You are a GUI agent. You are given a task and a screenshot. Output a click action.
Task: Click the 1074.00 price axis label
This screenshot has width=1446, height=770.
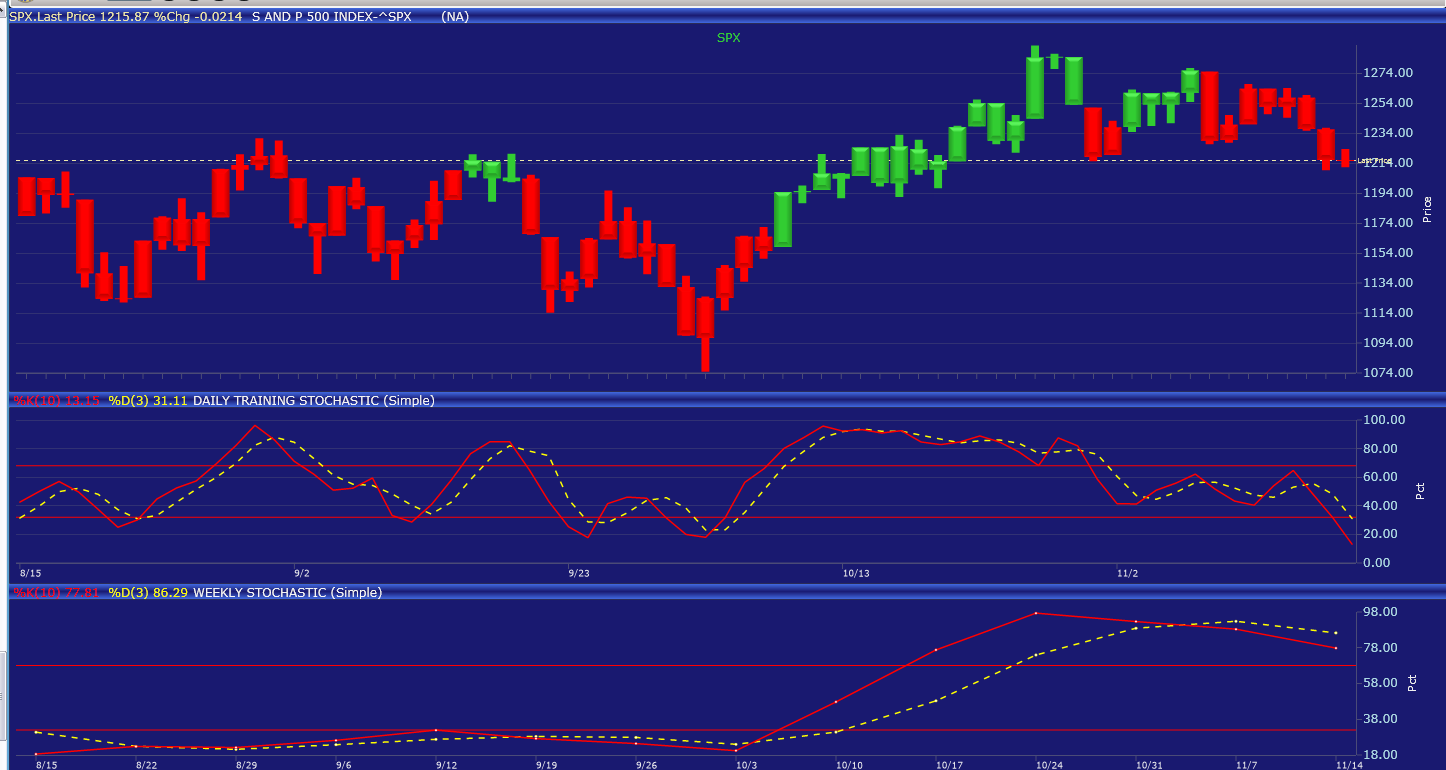coord(1388,373)
